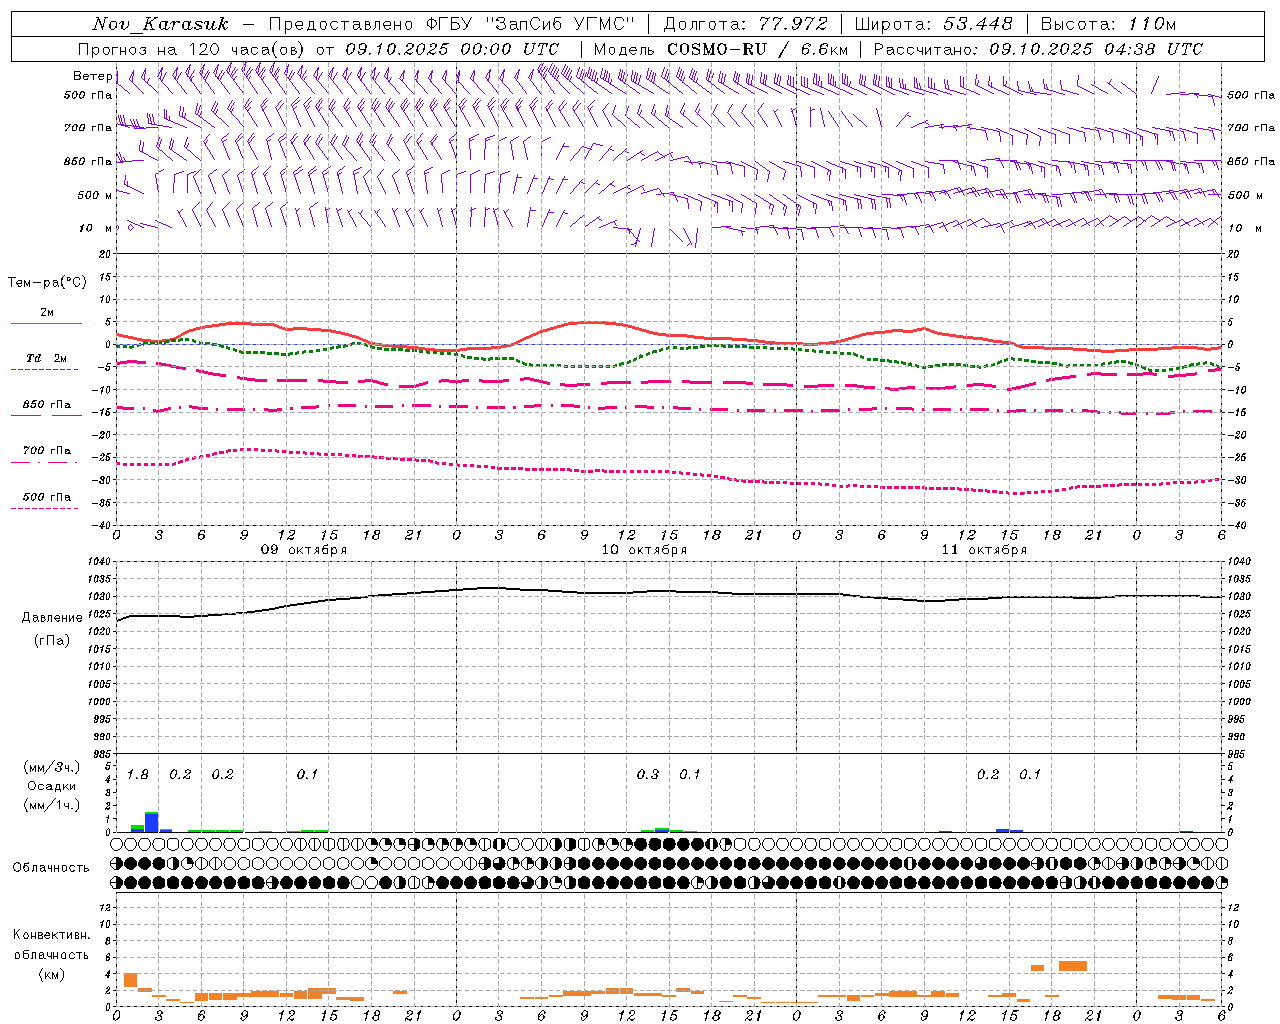Click the '(мм/3ч.)' unit label

tap(52, 767)
